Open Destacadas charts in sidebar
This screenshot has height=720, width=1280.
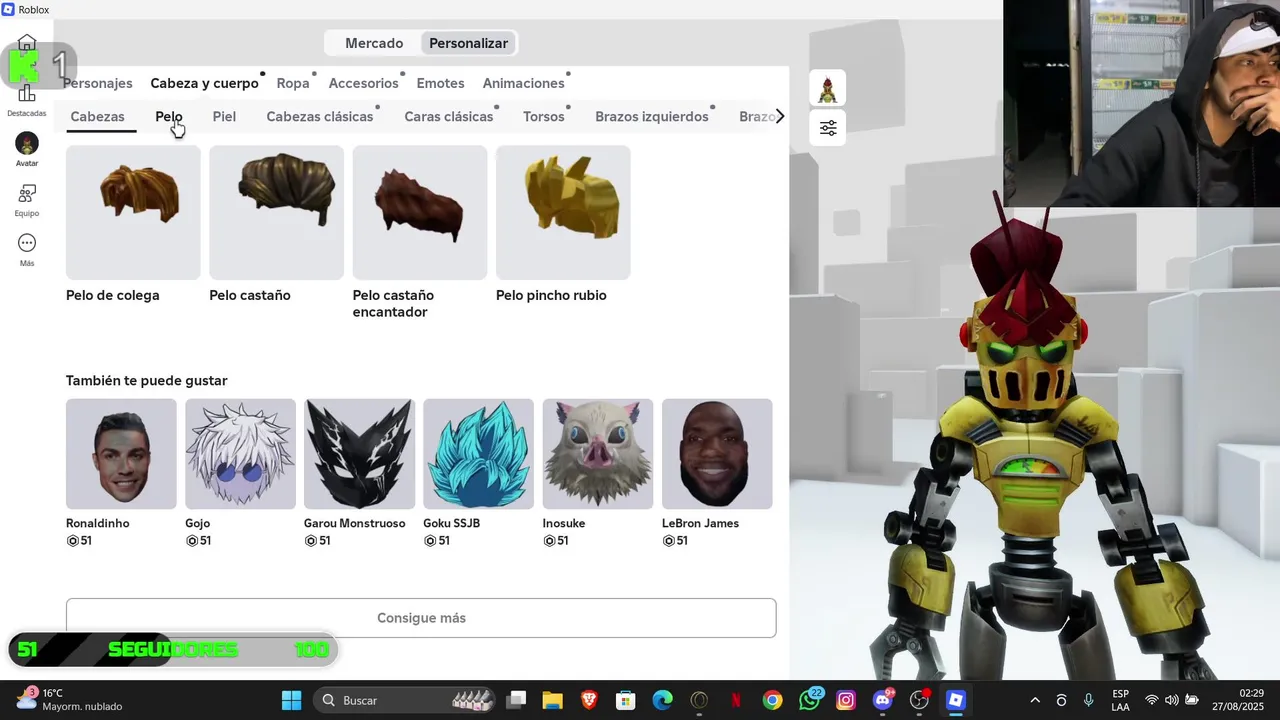pos(27,99)
